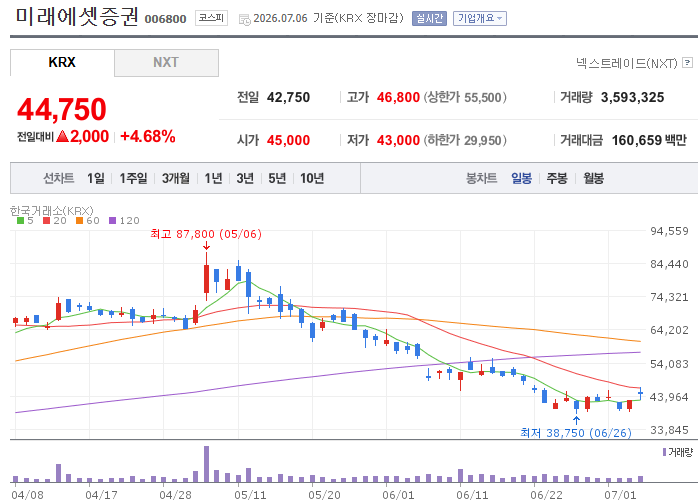This screenshot has width=698, height=504.
Task: Select the 주봉 weekly candle chart
Action: coord(557,178)
